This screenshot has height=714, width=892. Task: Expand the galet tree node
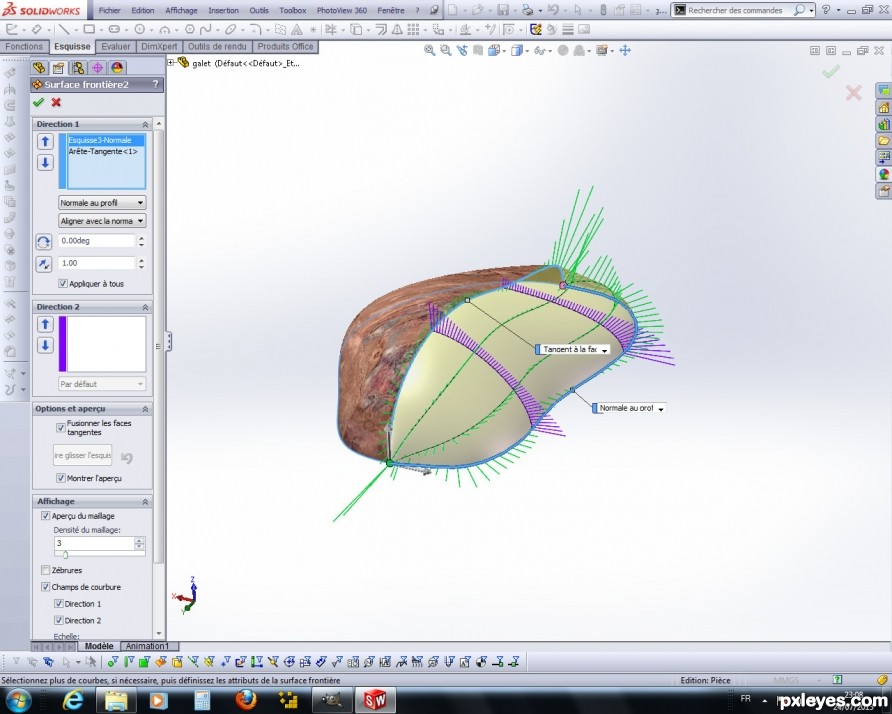tap(171, 63)
